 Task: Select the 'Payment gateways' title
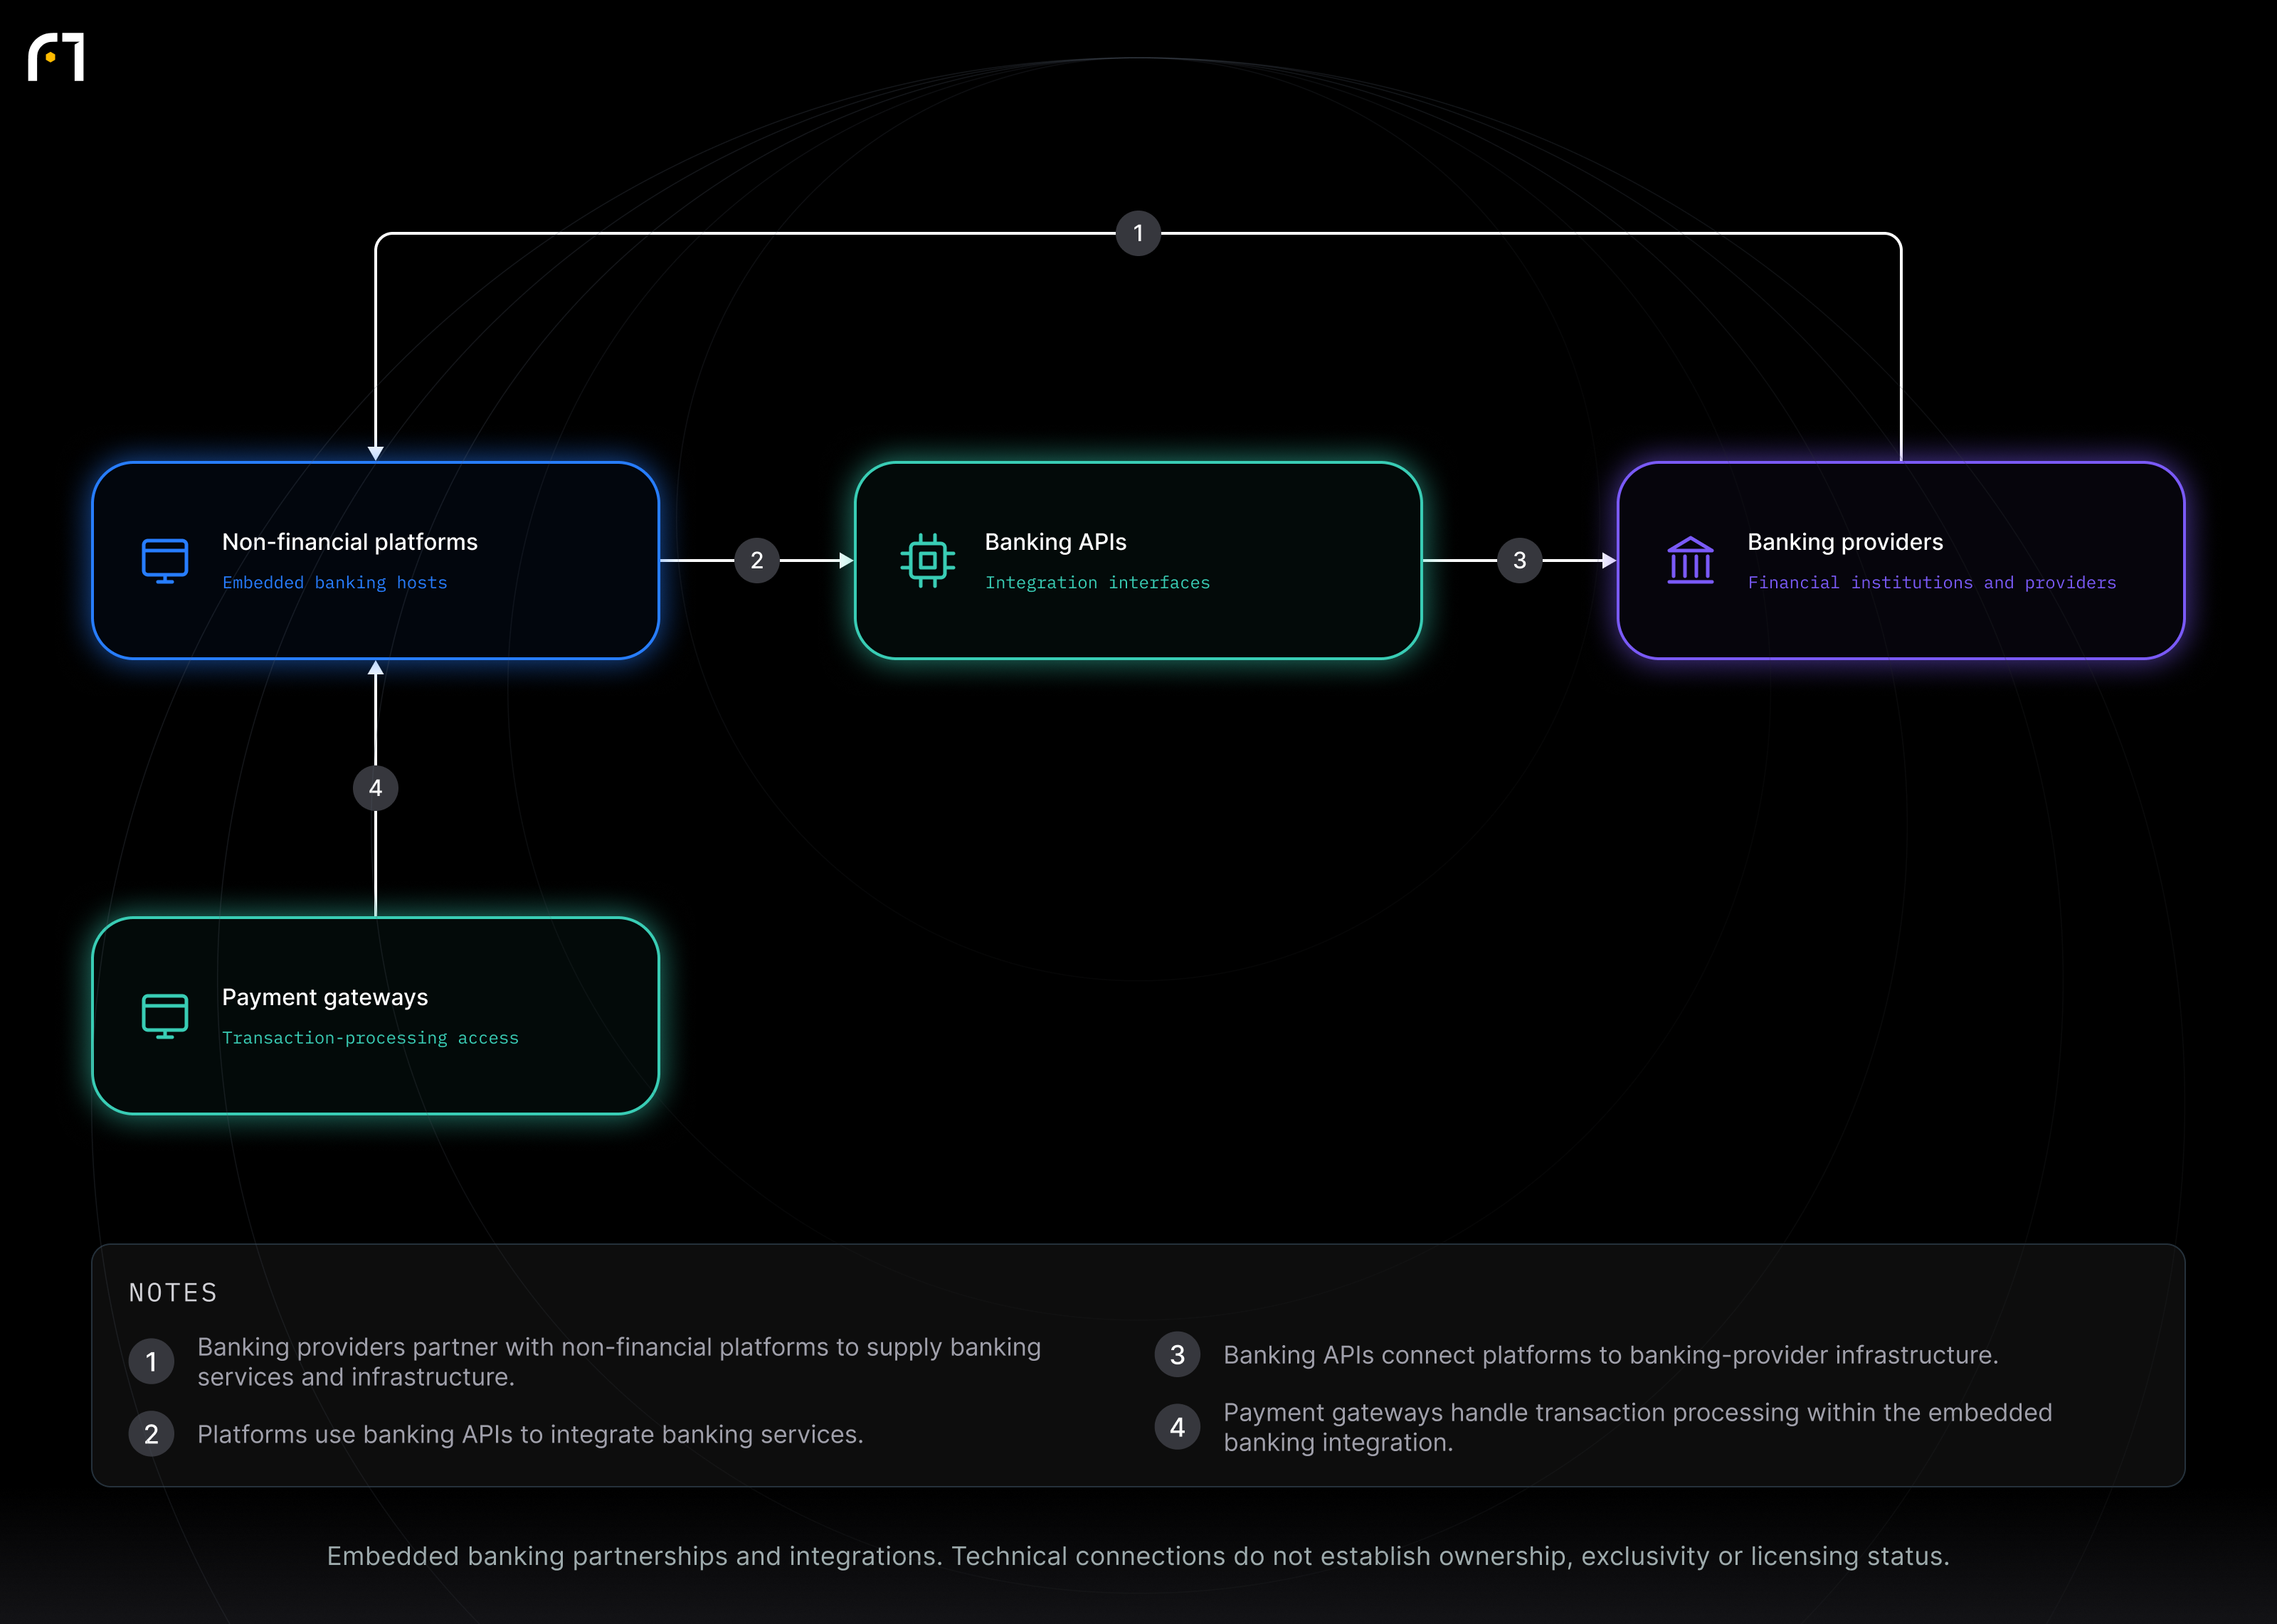point(325,998)
